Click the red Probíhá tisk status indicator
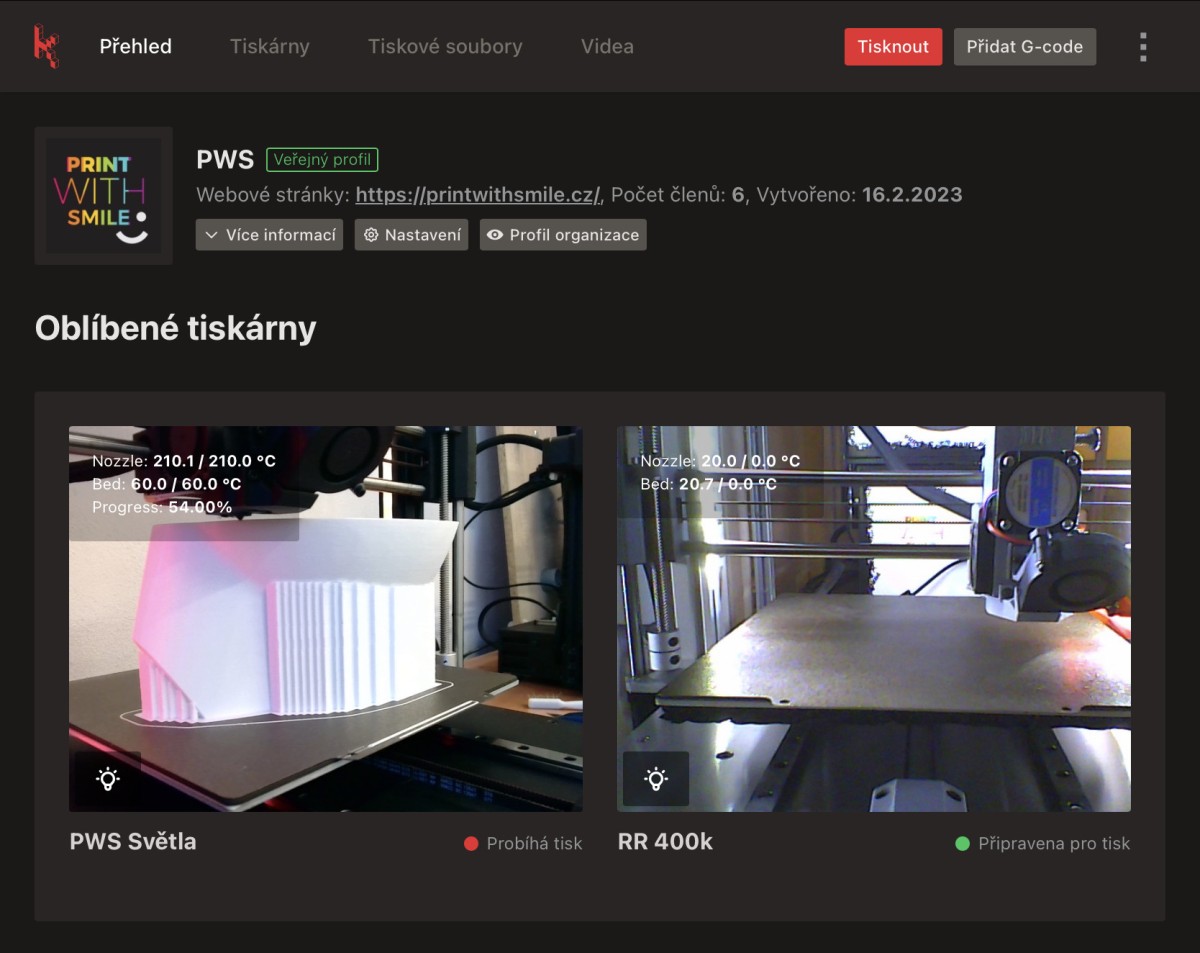 (472, 843)
